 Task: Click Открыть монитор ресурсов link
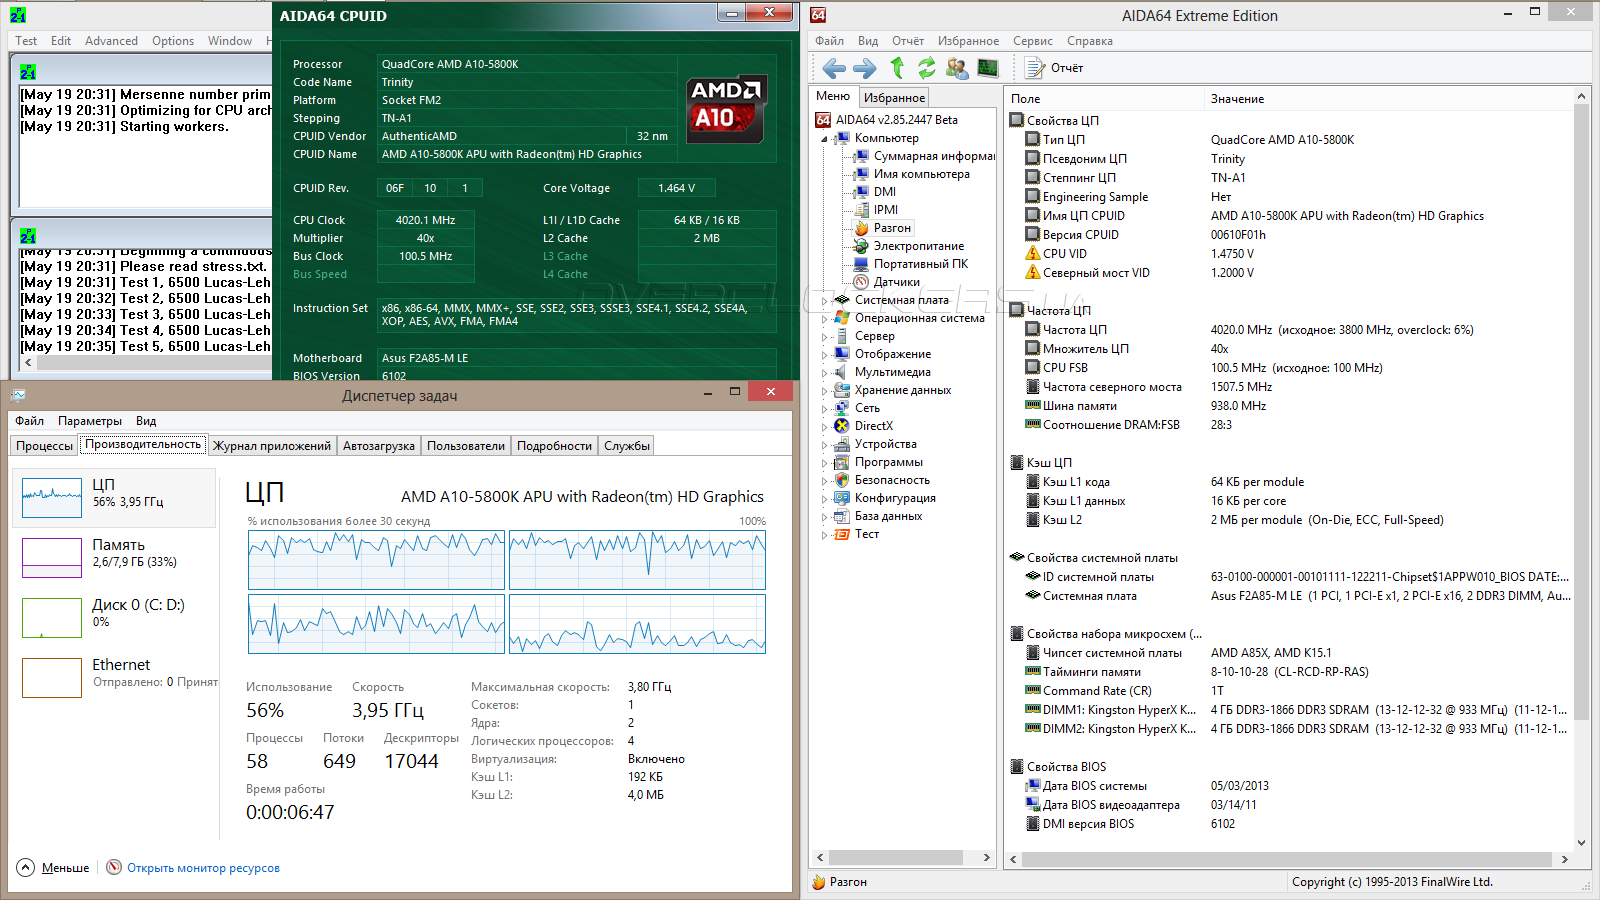(203, 868)
